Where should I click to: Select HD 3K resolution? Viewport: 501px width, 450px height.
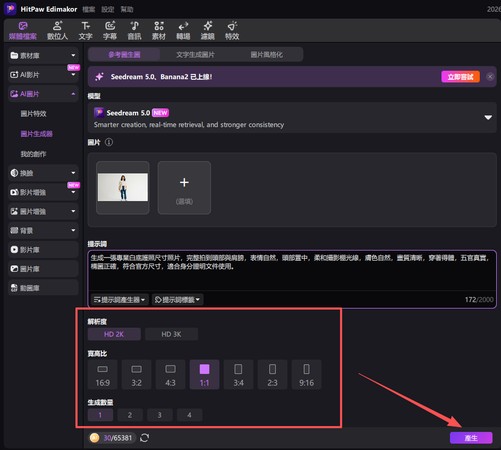tap(171, 334)
